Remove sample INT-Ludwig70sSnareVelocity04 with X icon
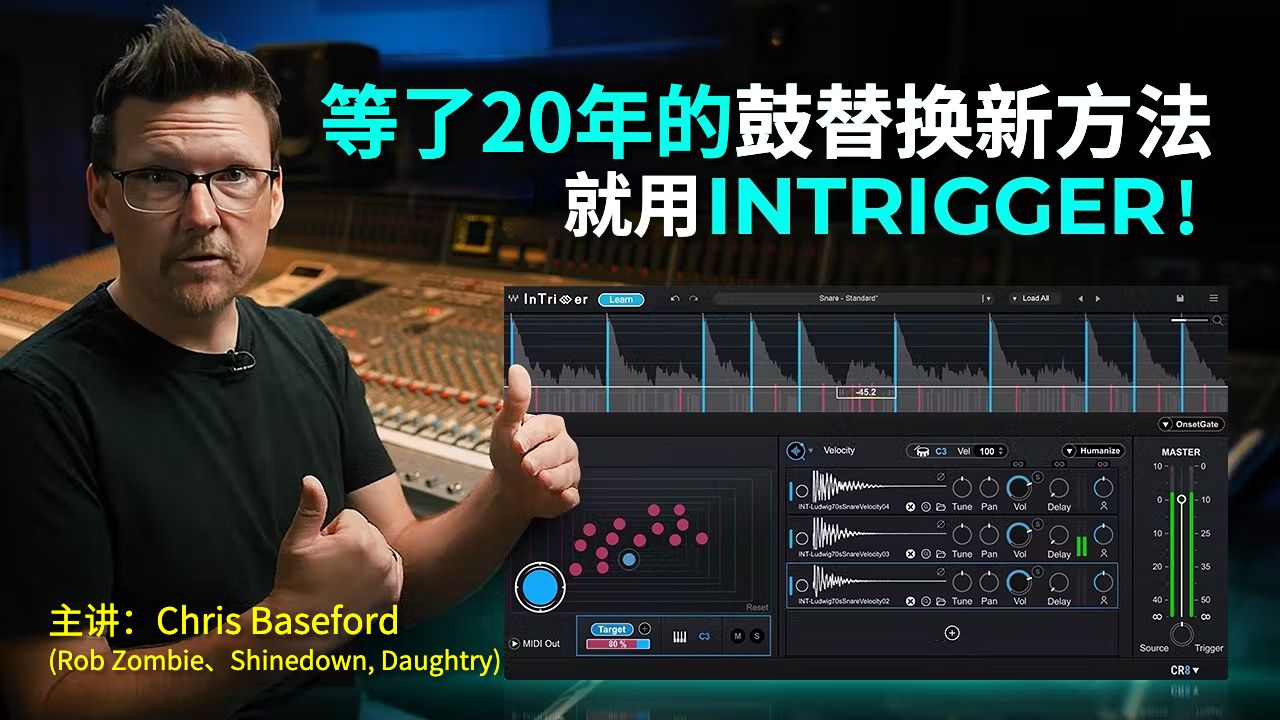Image resolution: width=1280 pixels, height=720 pixels. coord(910,507)
